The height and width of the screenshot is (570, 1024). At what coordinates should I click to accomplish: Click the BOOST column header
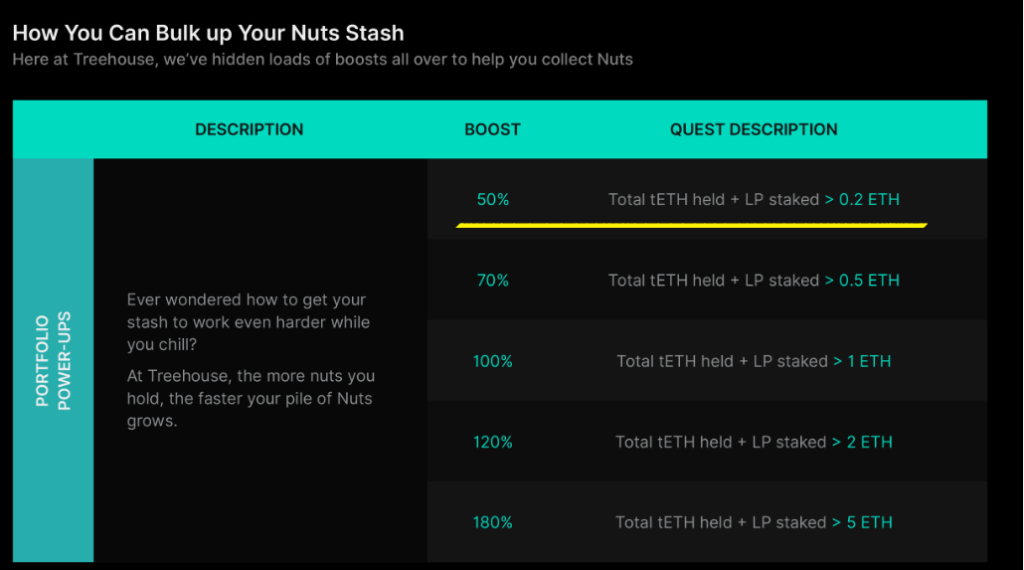[492, 129]
